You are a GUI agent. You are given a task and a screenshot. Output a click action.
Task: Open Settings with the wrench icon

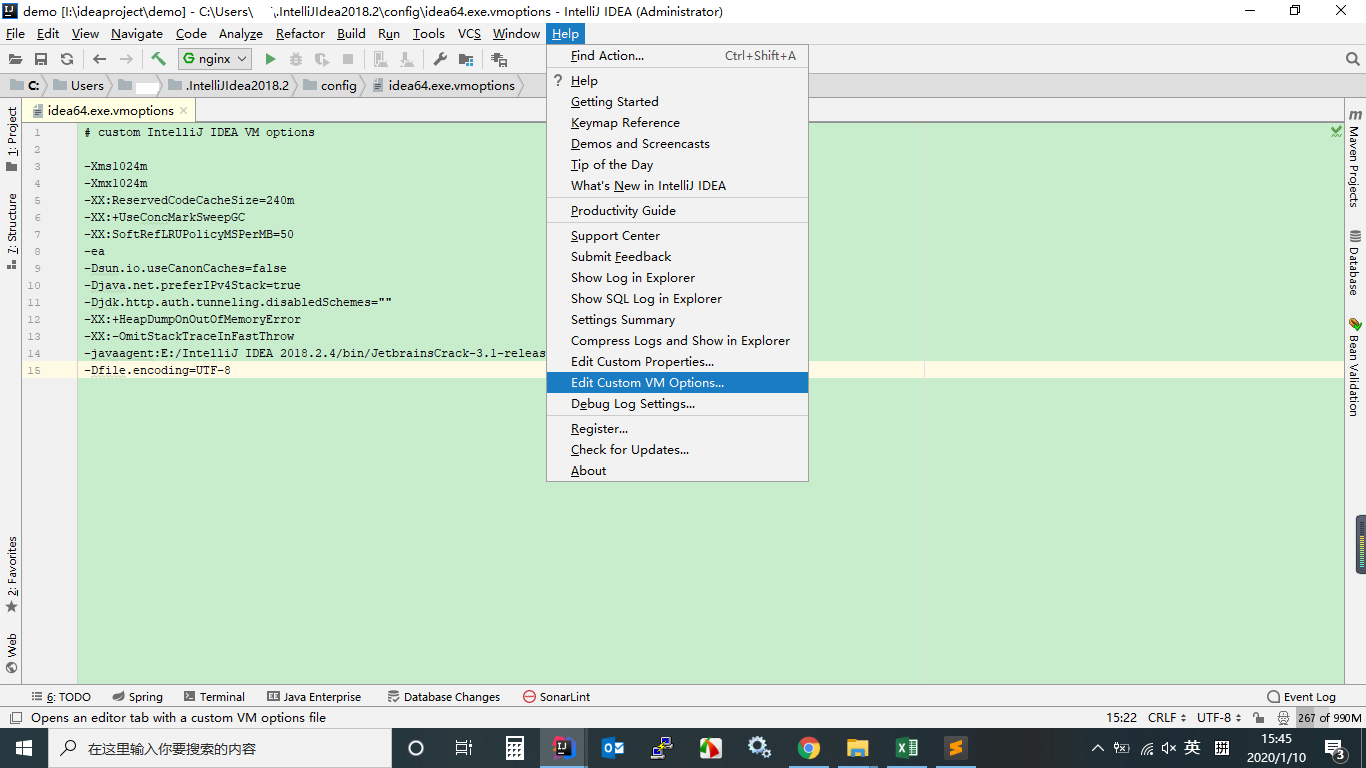click(x=440, y=59)
